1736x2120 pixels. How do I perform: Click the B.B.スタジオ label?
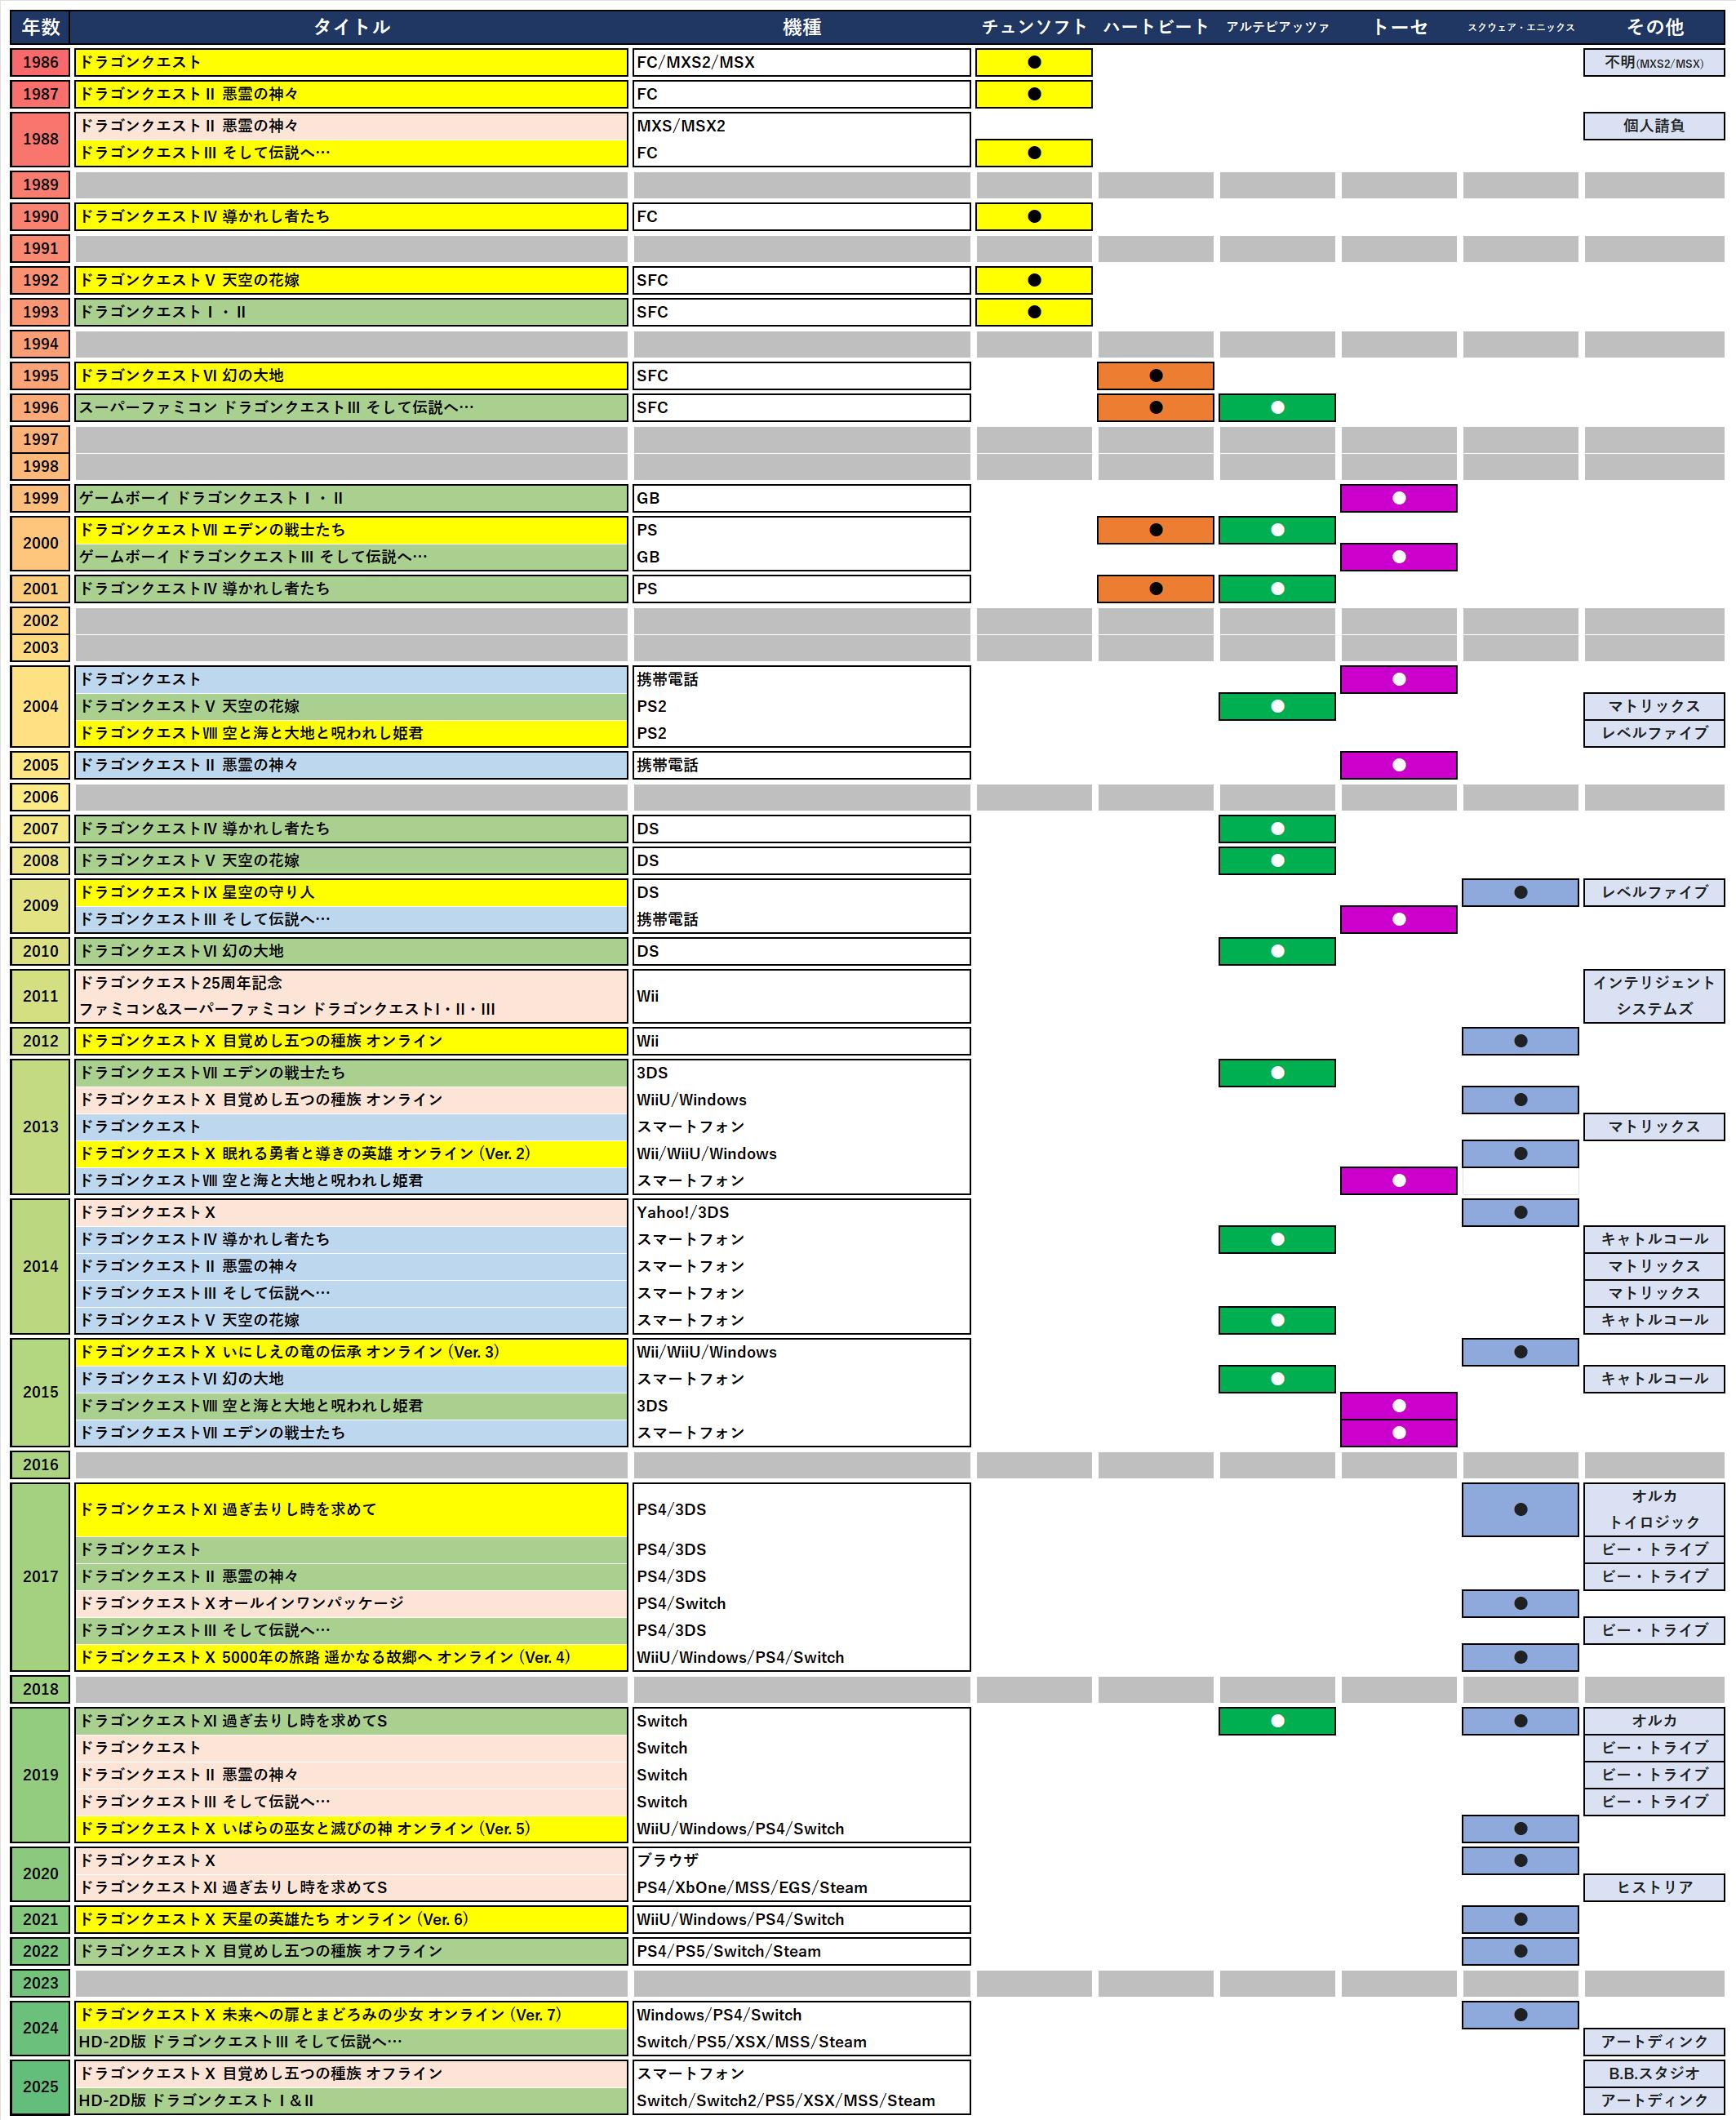pyautogui.click(x=1654, y=2073)
